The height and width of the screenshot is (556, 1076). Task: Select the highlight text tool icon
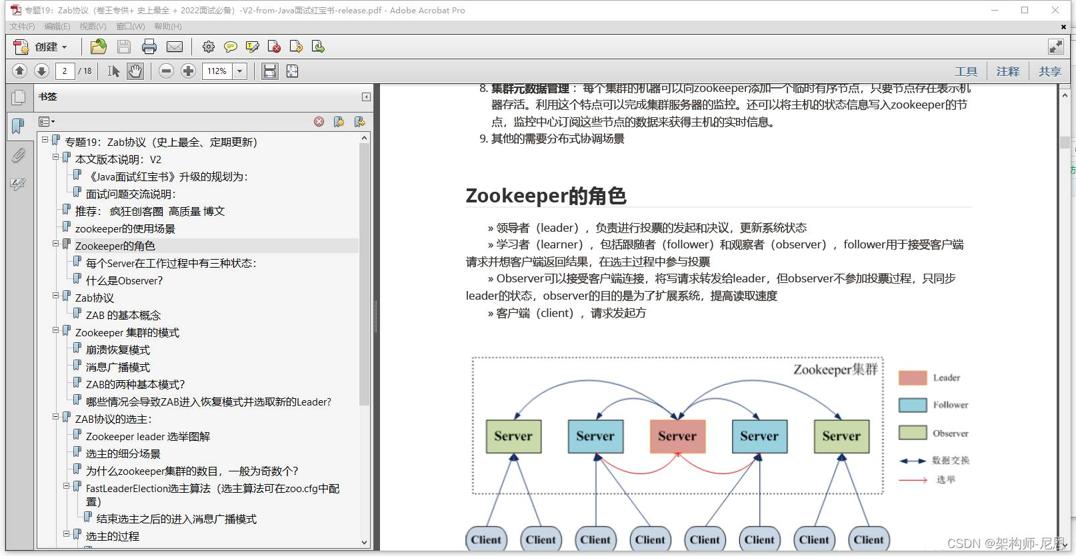[253, 47]
